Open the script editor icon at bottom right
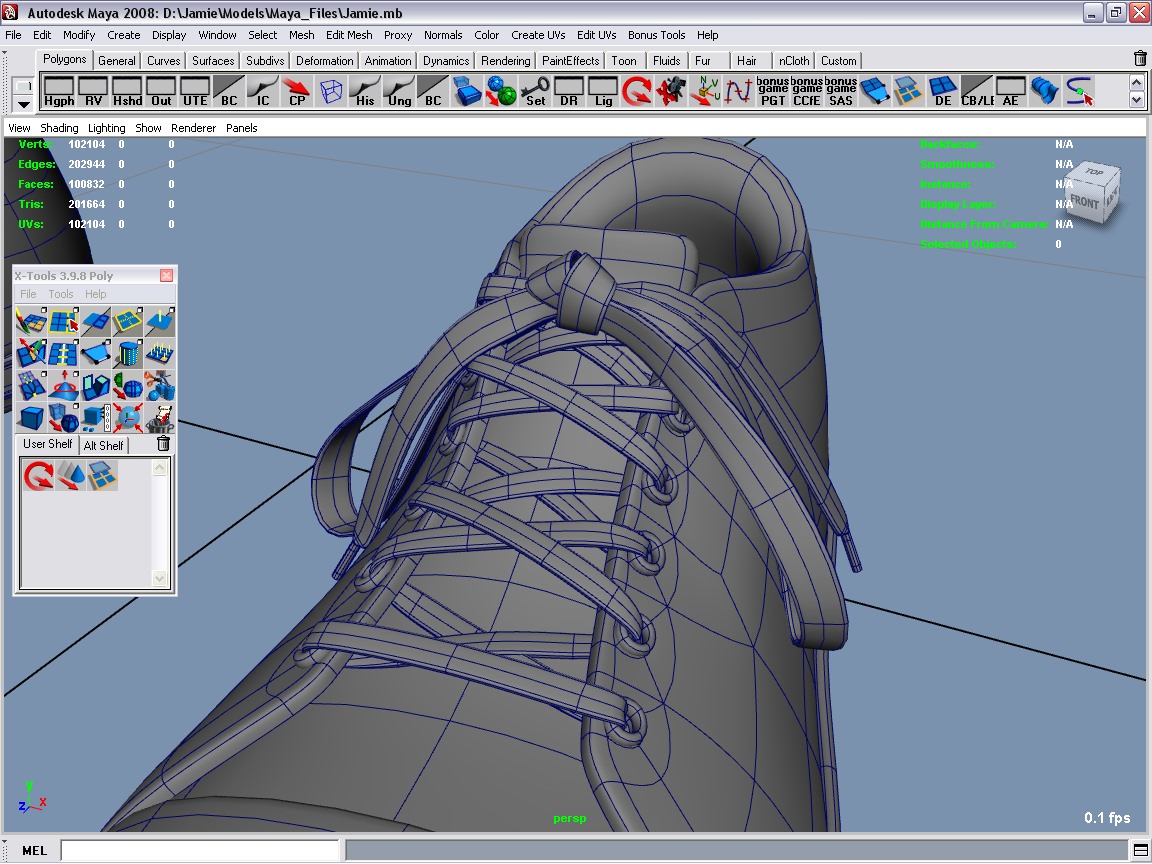The image size is (1152, 864). 1140,850
